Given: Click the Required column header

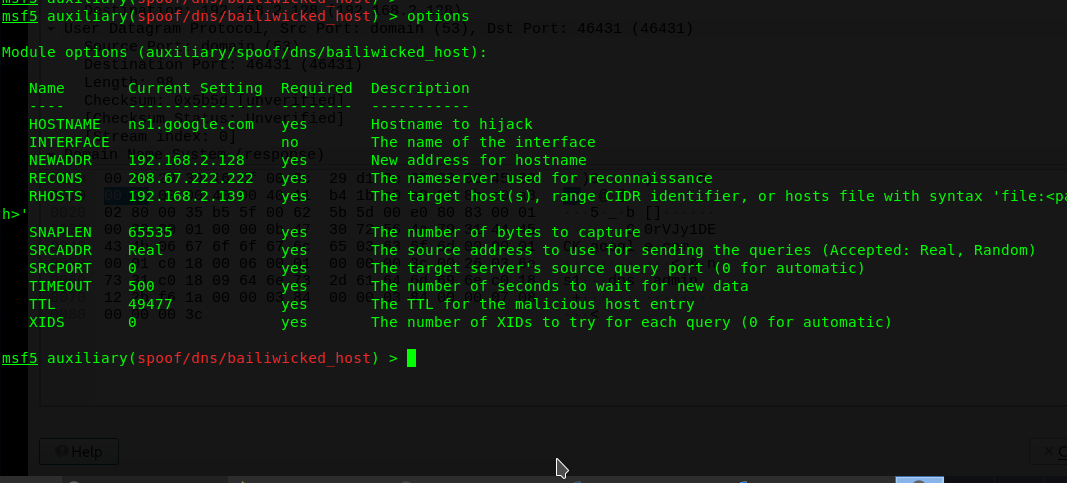Looking at the screenshot, I should [x=316, y=88].
